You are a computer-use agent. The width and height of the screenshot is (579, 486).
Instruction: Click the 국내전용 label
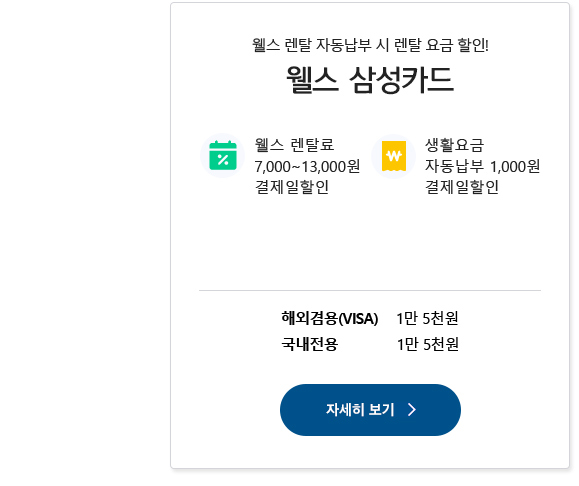coord(309,344)
